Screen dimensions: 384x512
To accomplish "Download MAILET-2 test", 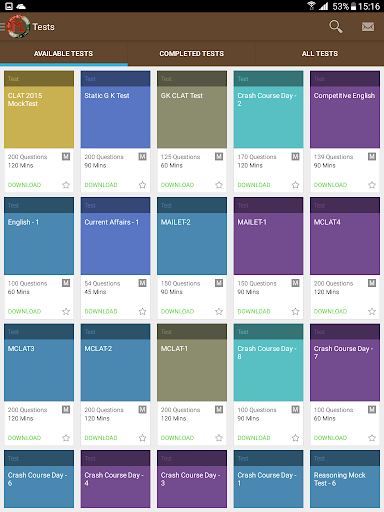I will (177, 311).
